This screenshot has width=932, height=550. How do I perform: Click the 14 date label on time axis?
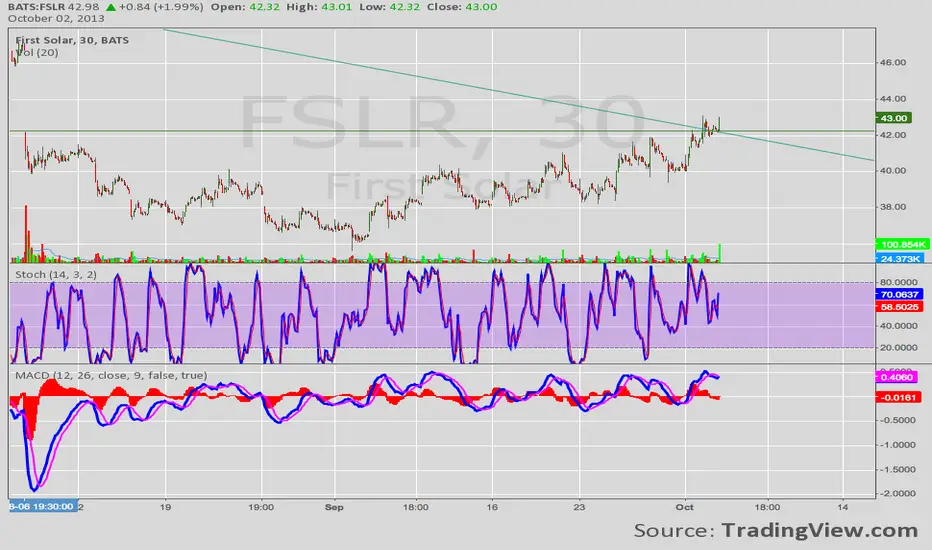[x=843, y=507]
